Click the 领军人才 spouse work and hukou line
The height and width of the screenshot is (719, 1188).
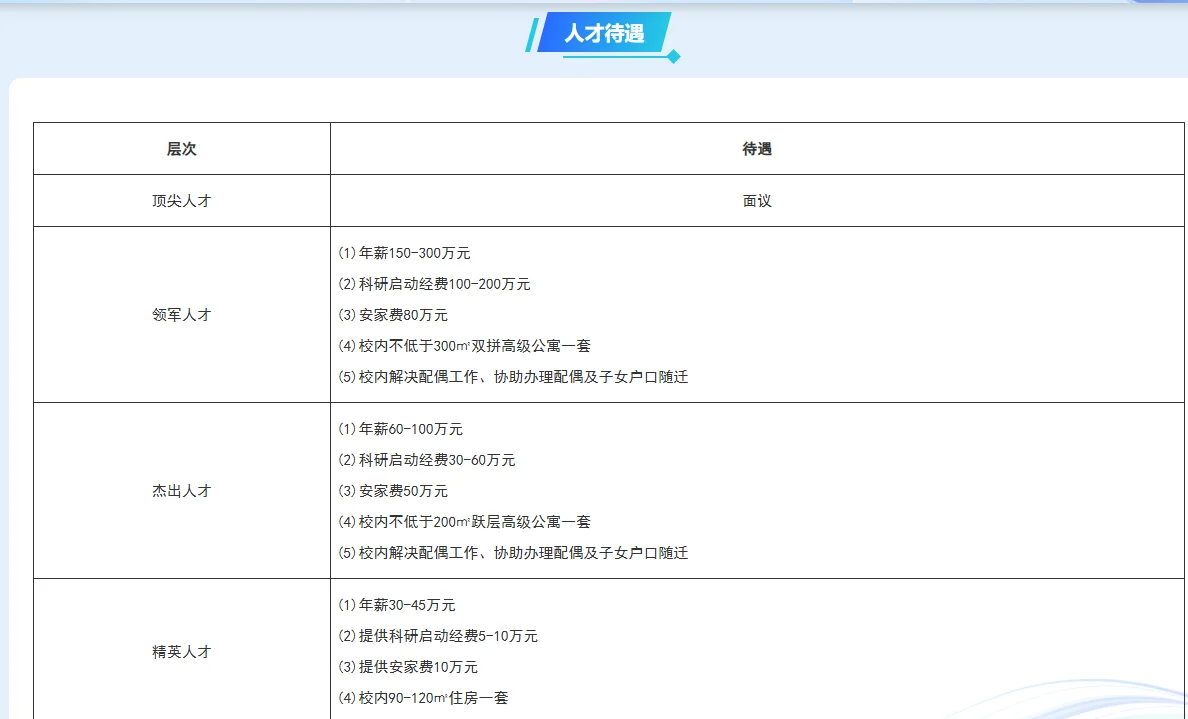coord(513,377)
